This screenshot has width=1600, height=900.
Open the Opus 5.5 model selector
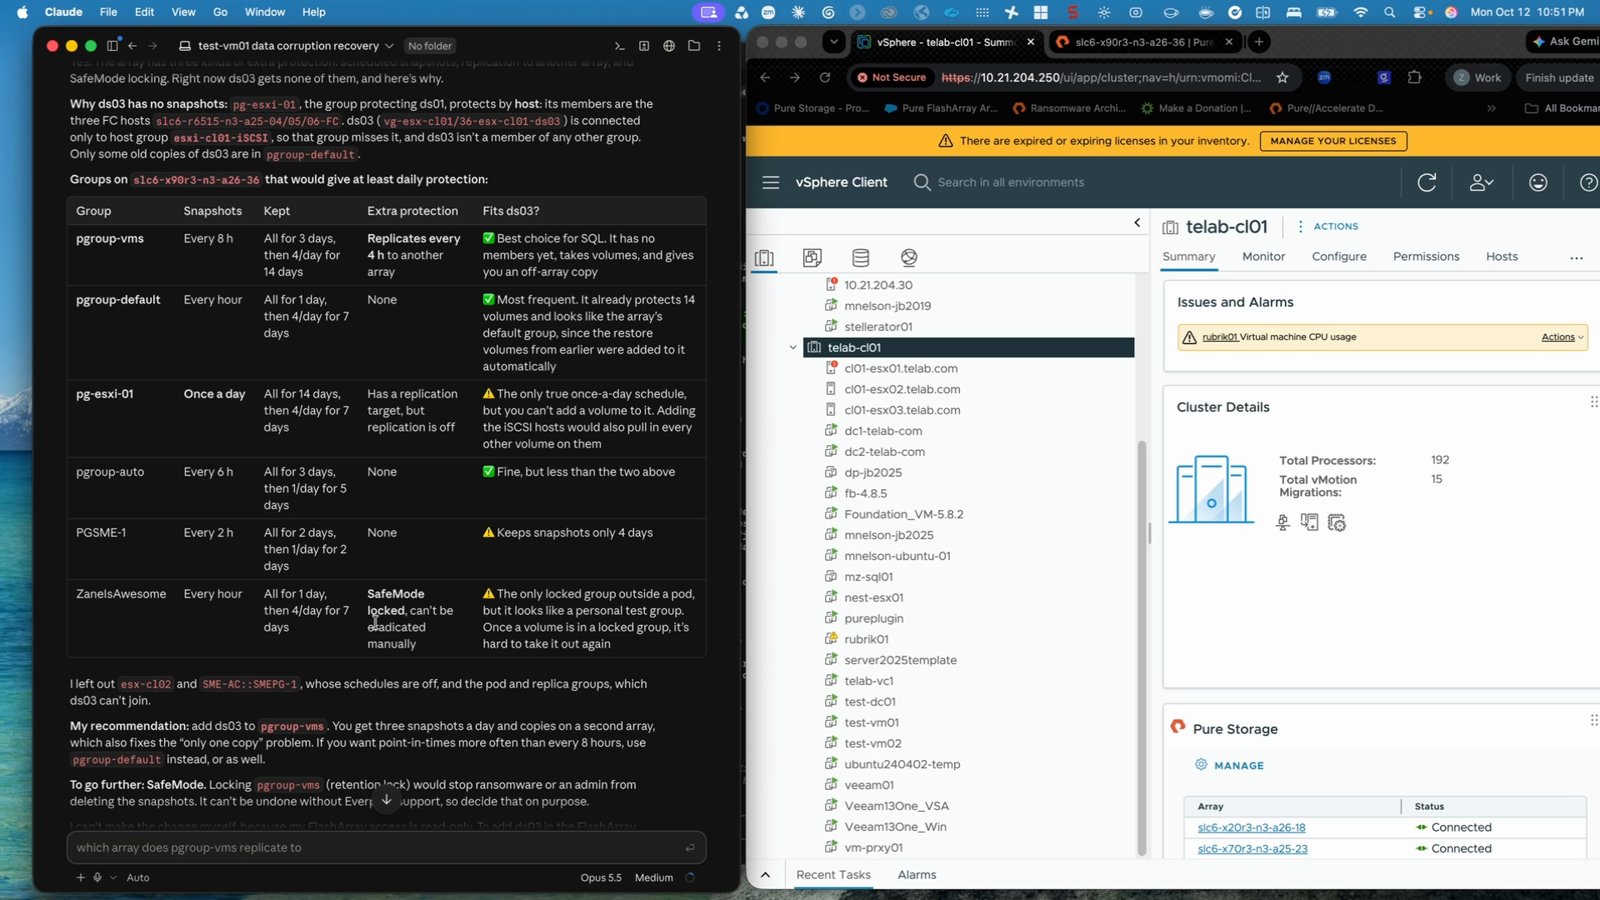pyautogui.click(x=601, y=877)
